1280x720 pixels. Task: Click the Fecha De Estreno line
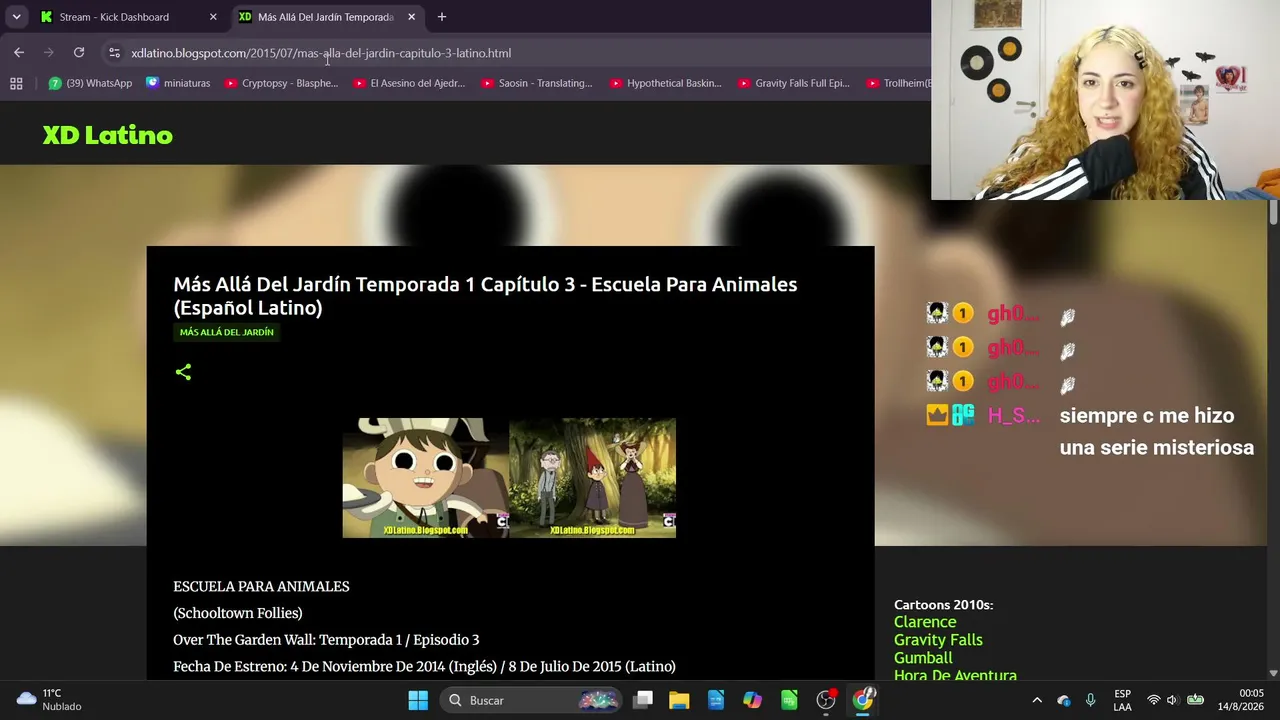[x=424, y=666]
